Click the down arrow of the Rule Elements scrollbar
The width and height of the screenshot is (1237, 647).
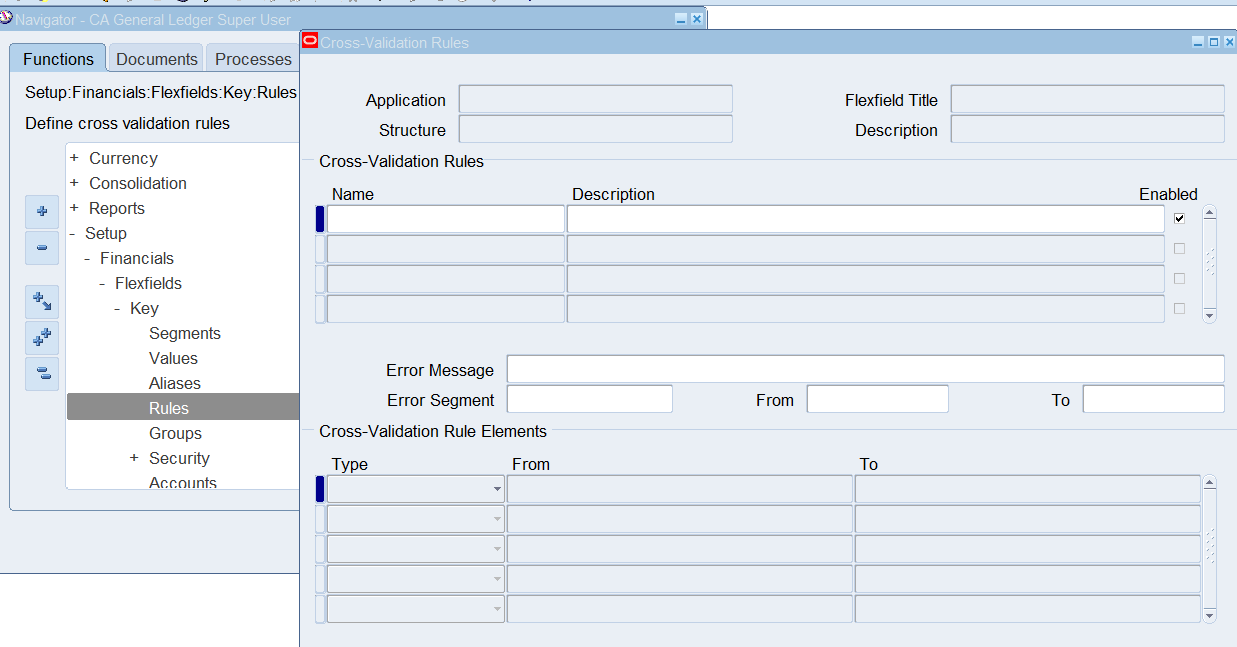pos(1209,615)
